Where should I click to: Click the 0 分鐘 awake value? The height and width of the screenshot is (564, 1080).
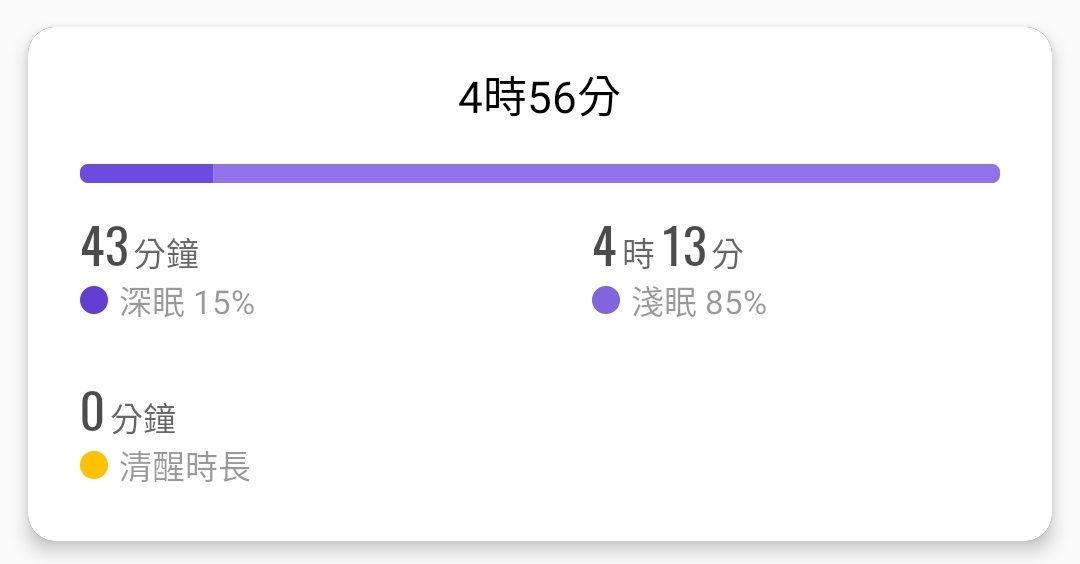pyautogui.click(x=128, y=412)
